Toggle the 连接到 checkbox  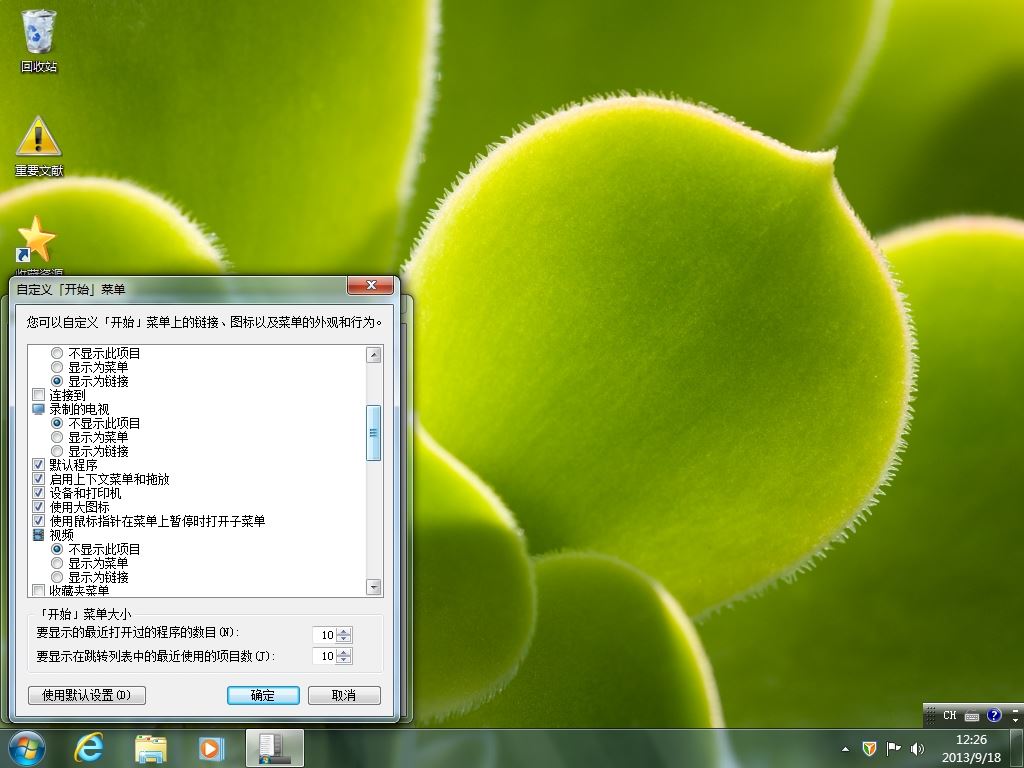point(39,395)
